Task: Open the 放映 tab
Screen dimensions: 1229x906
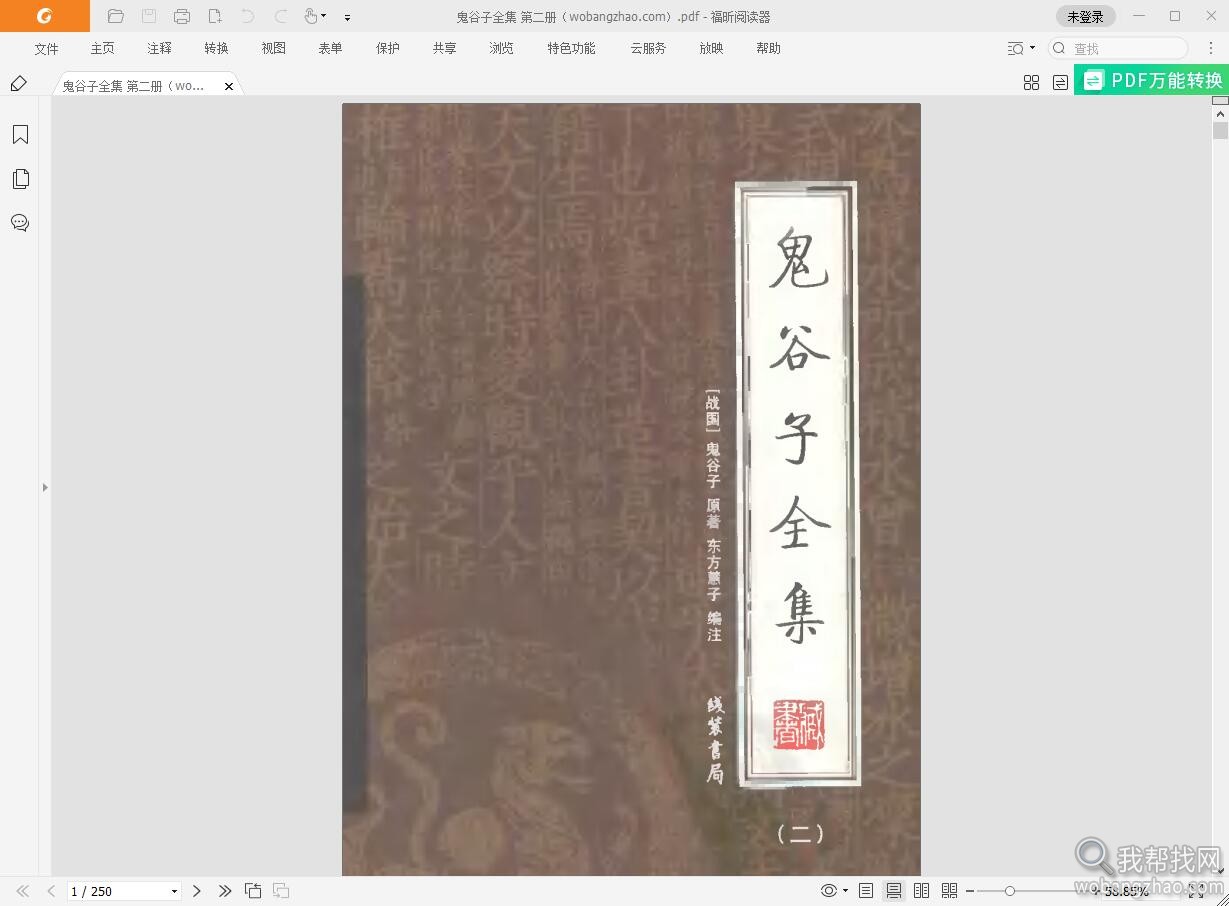Action: [x=712, y=48]
